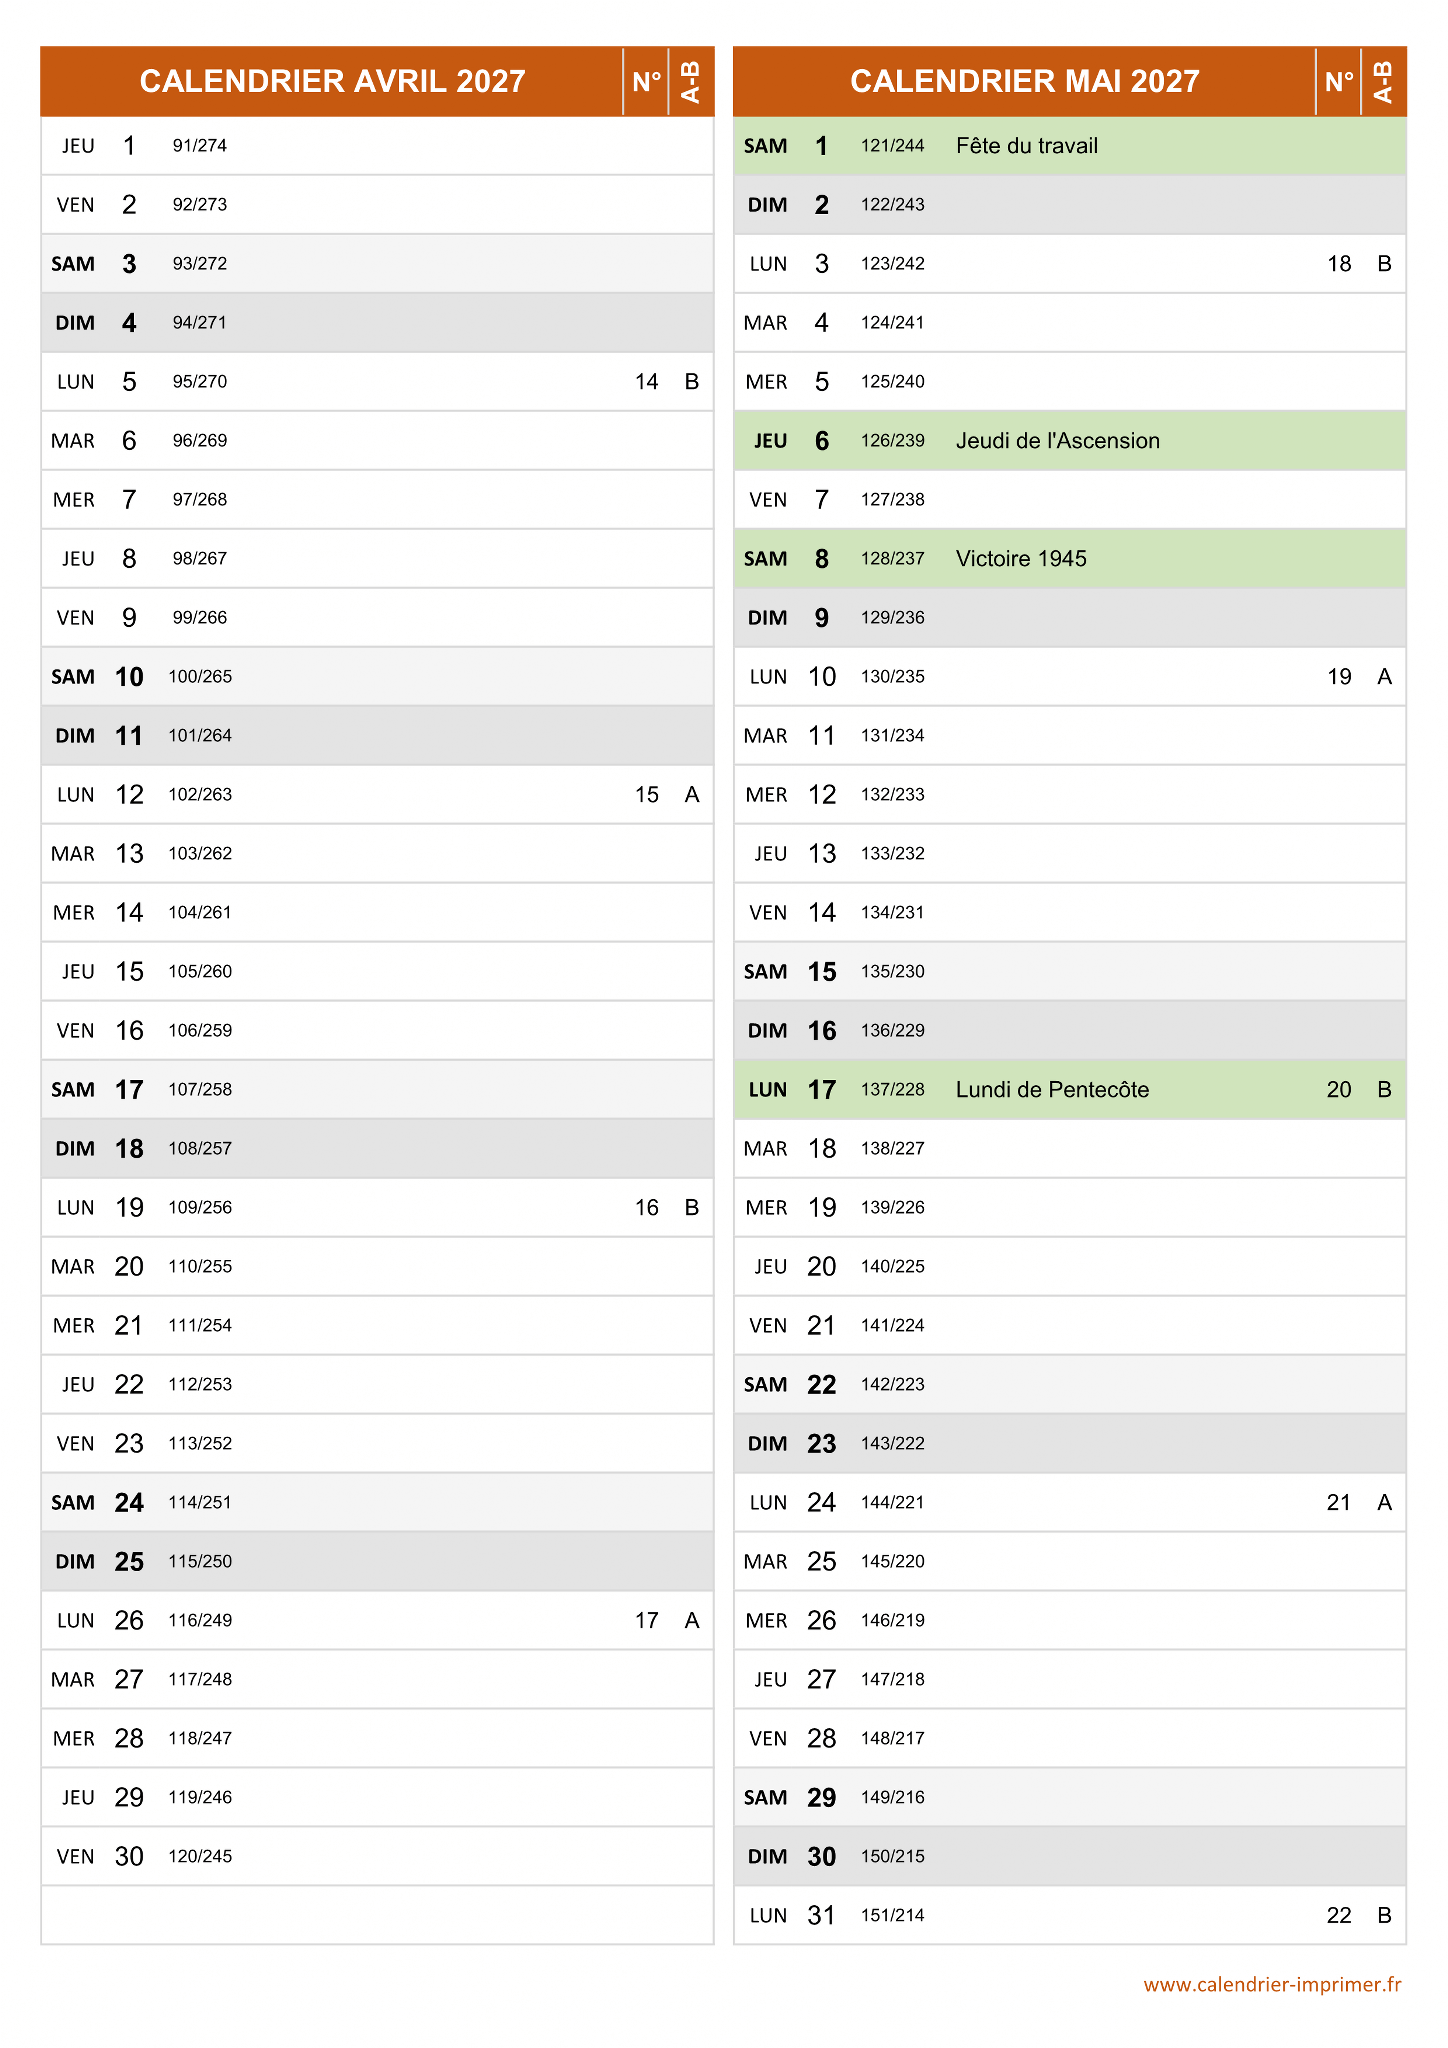The image size is (1448, 2048).
Task: Select the Lundi de Pentecôte entry
Action: tap(1052, 1090)
